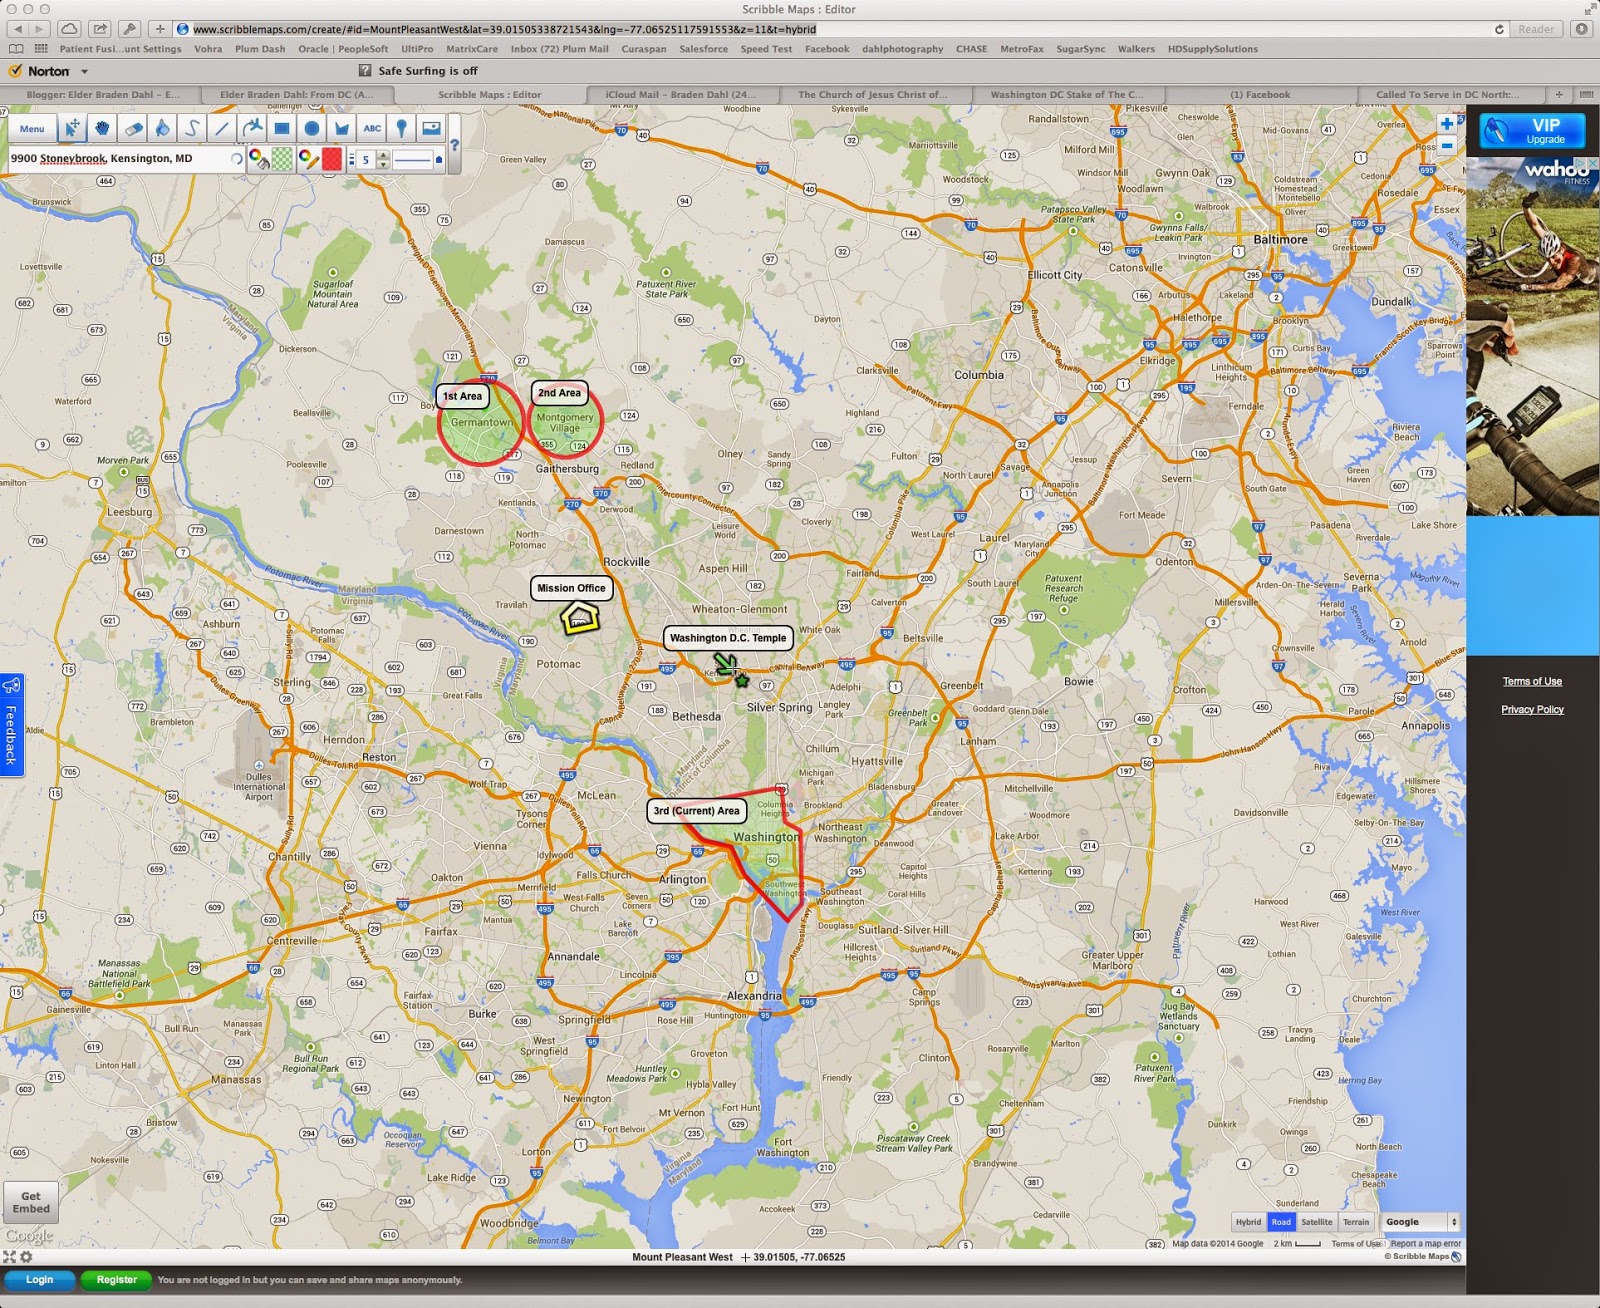Click the Register button
Image resolution: width=1600 pixels, height=1308 pixels.
116,1280
